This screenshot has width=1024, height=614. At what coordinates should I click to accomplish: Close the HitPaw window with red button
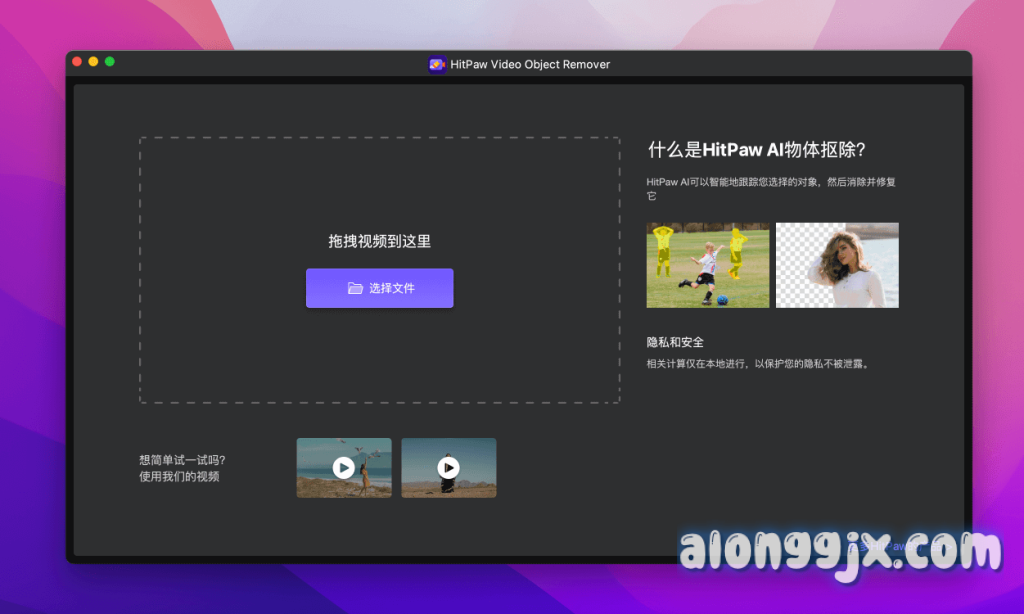coord(77,62)
